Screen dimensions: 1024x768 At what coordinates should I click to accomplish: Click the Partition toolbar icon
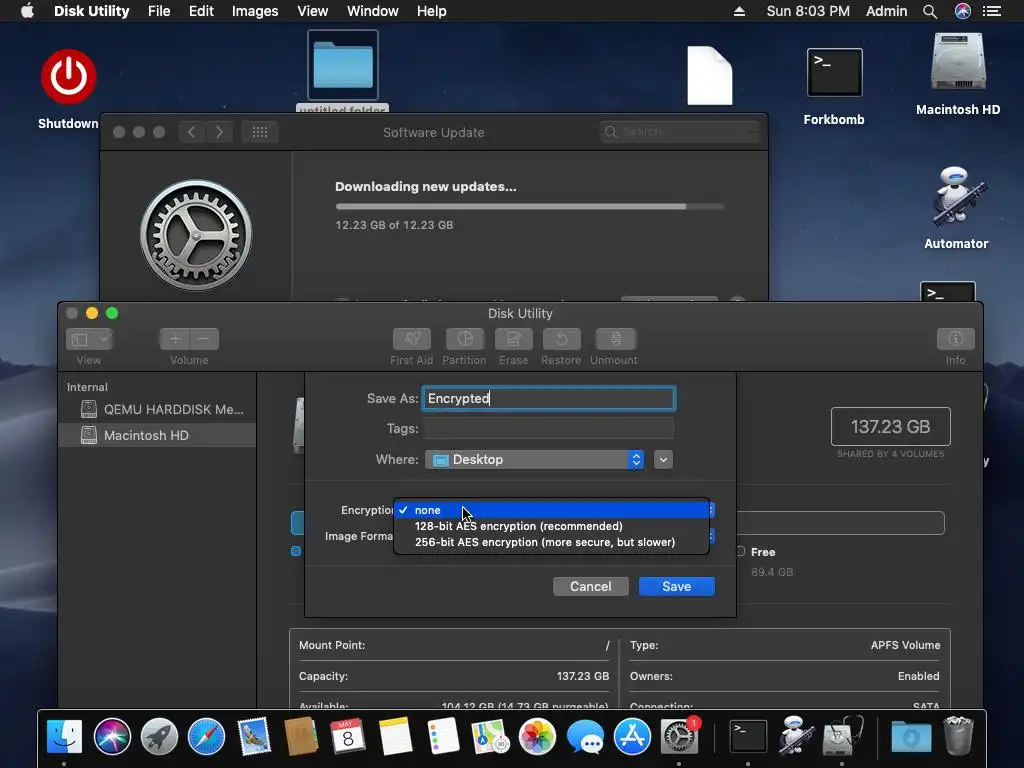(464, 339)
